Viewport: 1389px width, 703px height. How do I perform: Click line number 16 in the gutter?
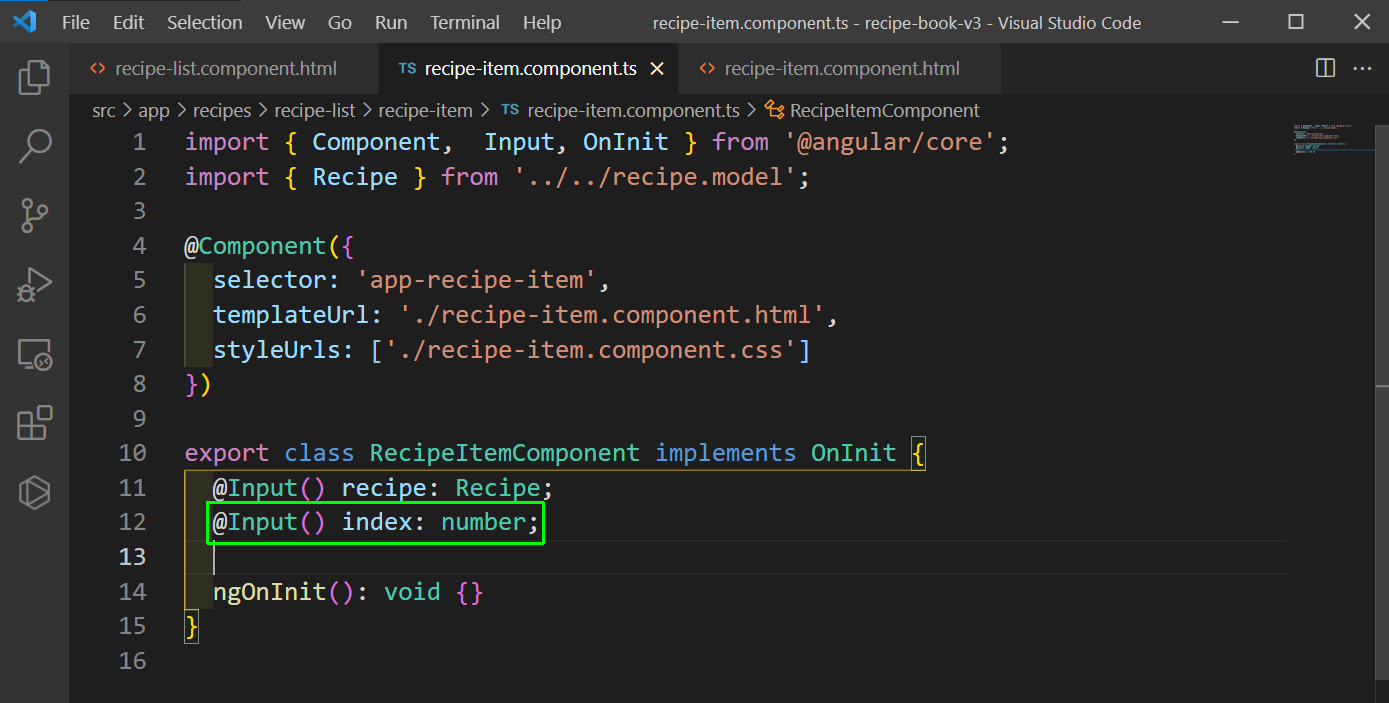[132, 660]
